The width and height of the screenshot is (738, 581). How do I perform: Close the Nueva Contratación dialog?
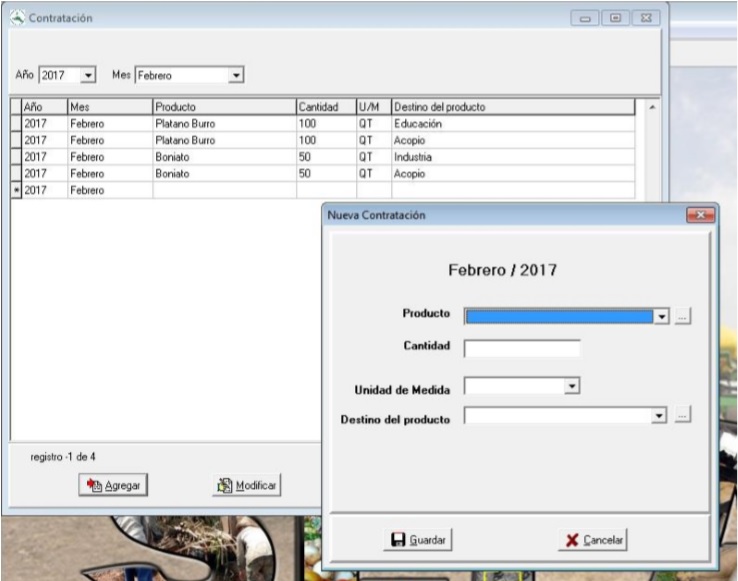[700, 215]
